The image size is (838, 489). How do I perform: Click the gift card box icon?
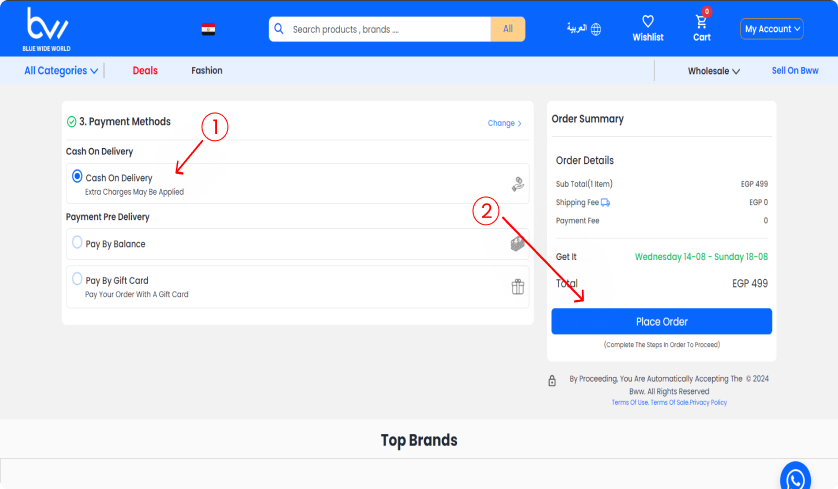(x=517, y=287)
